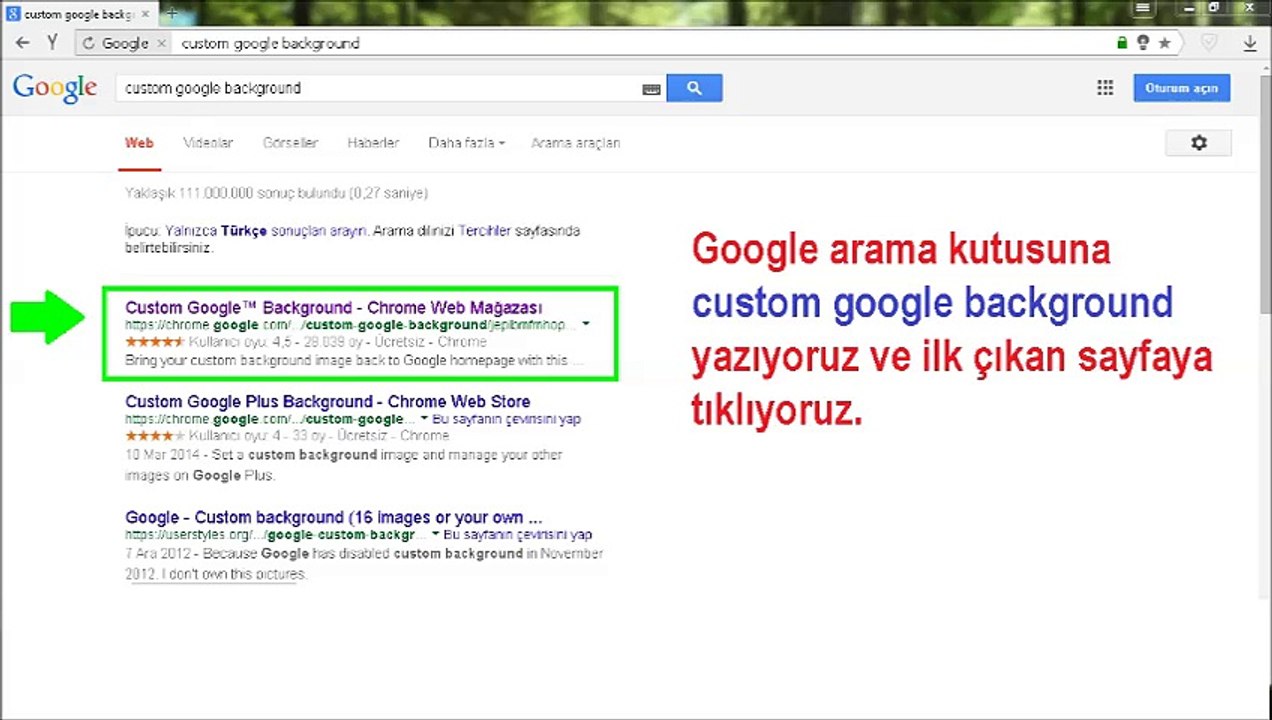Open the search settings gear
Screen dimensions: 1272x720
tap(1198, 143)
